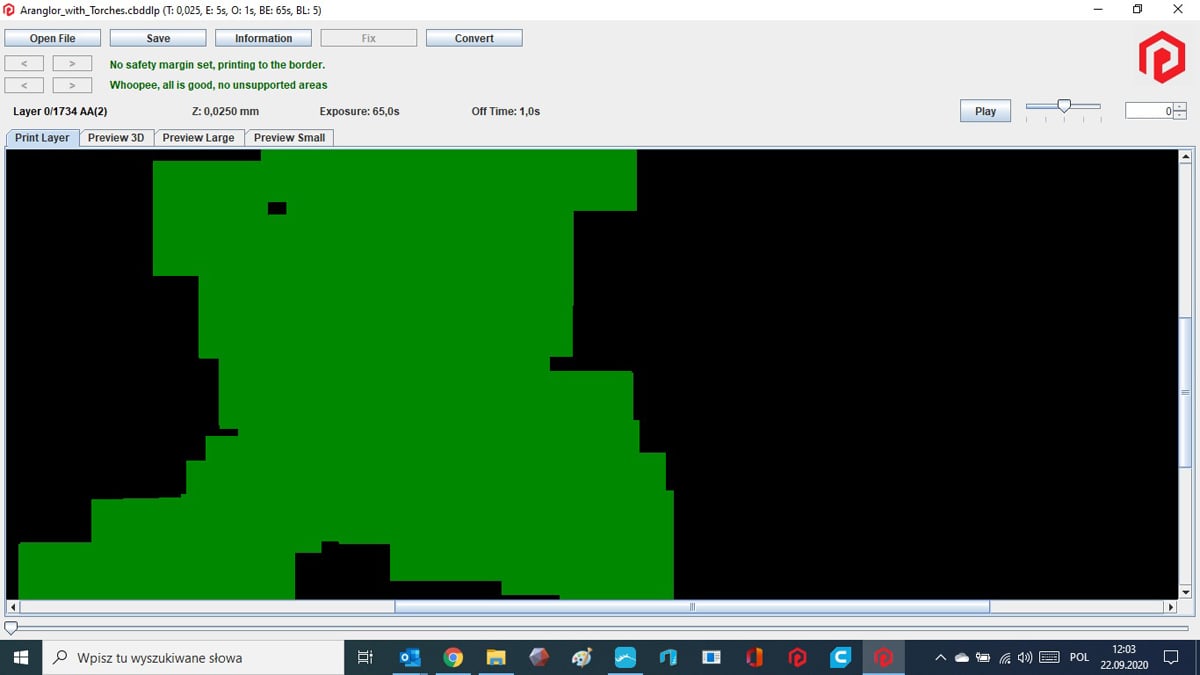Go to next safety margin issue arrow
1200x675 pixels.
(72, 63)
